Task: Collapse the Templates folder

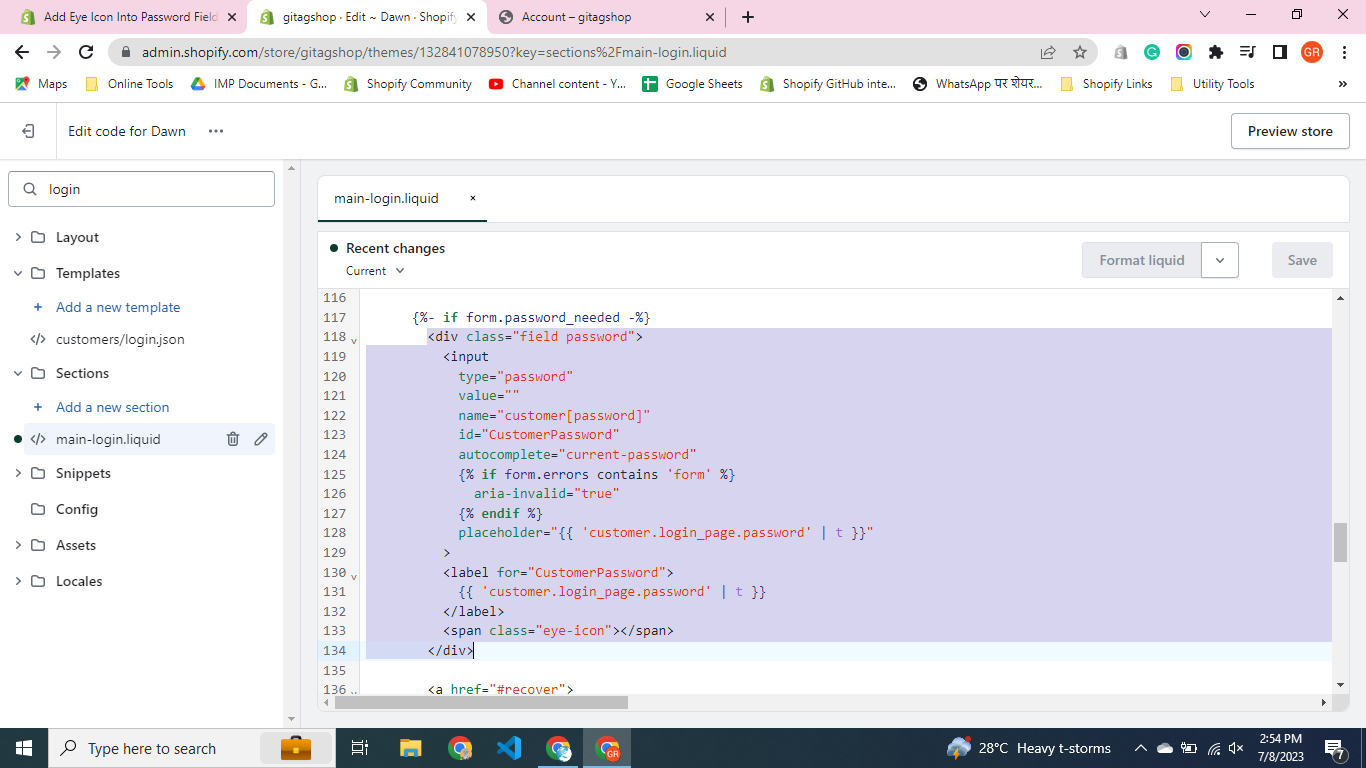Action: point(18,273)
